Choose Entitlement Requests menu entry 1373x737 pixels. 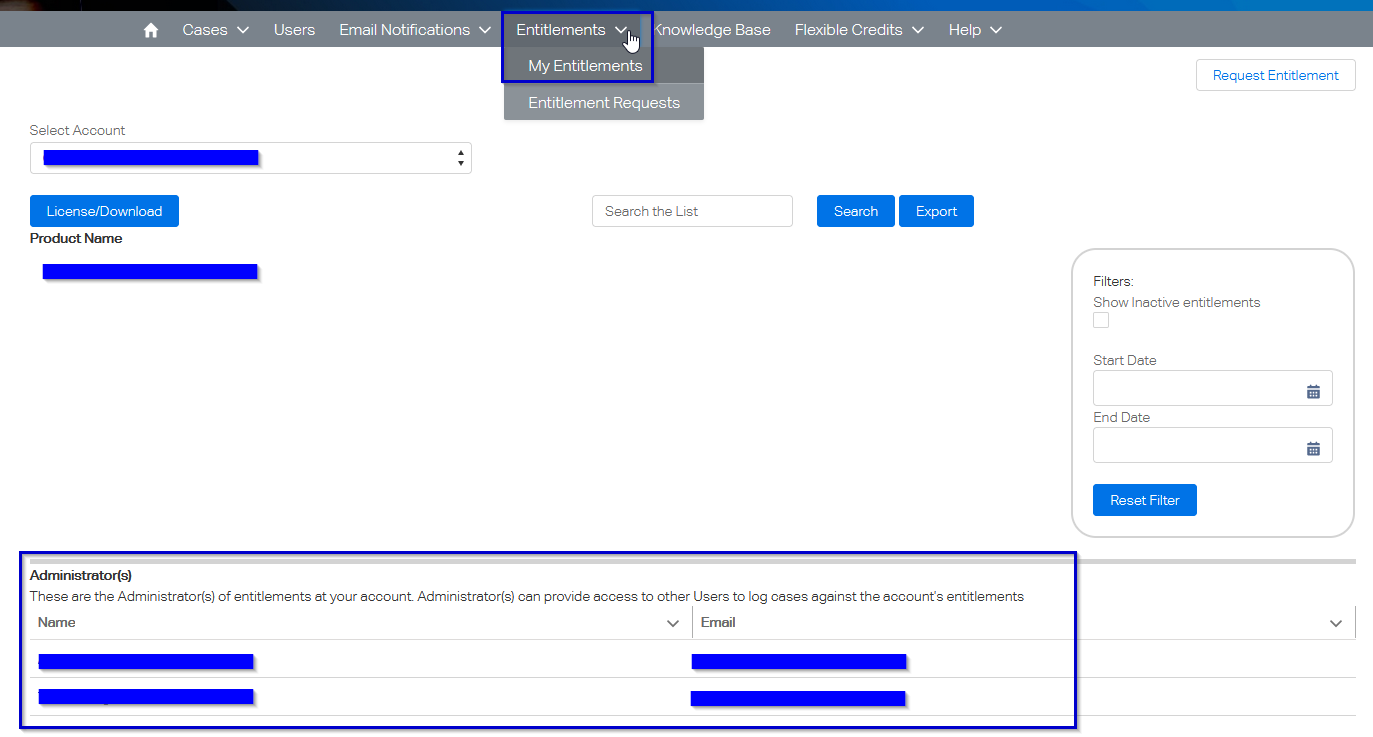[x=604, y=103]
